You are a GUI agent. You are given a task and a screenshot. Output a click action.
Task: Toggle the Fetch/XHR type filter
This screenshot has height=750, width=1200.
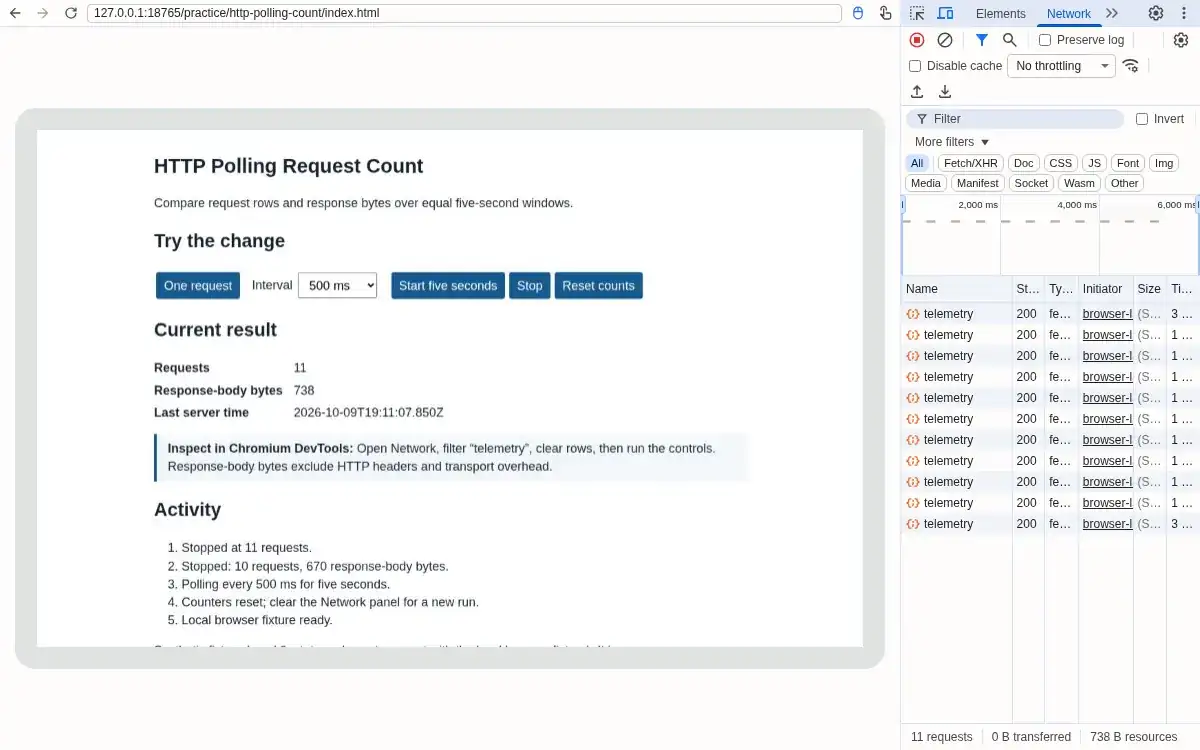[x=971, y=163]
